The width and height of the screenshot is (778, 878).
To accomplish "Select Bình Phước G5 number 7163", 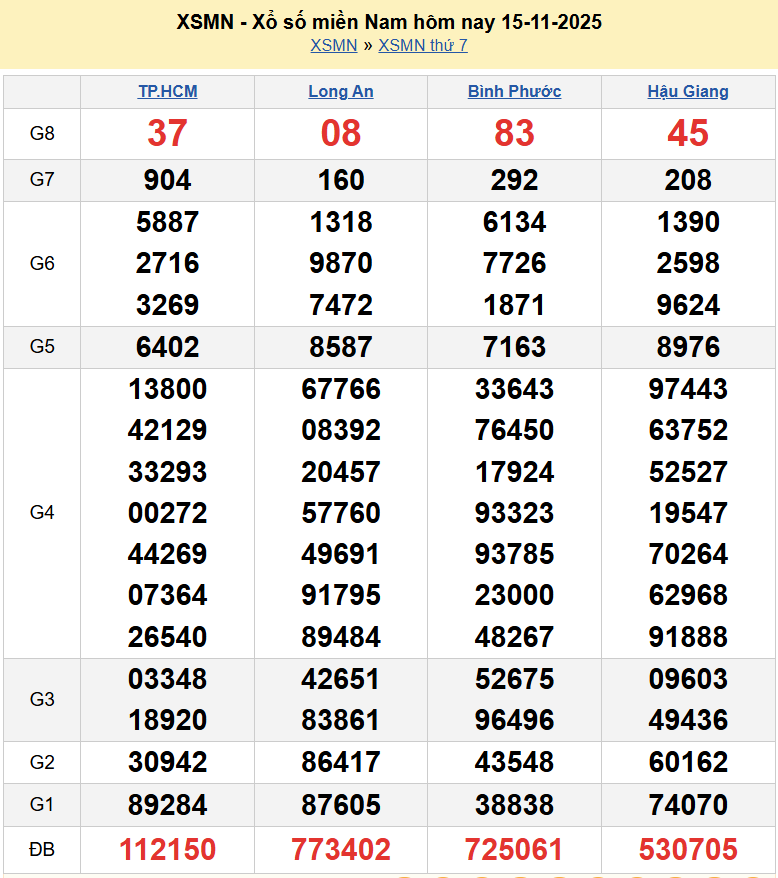I will point(514,347).
